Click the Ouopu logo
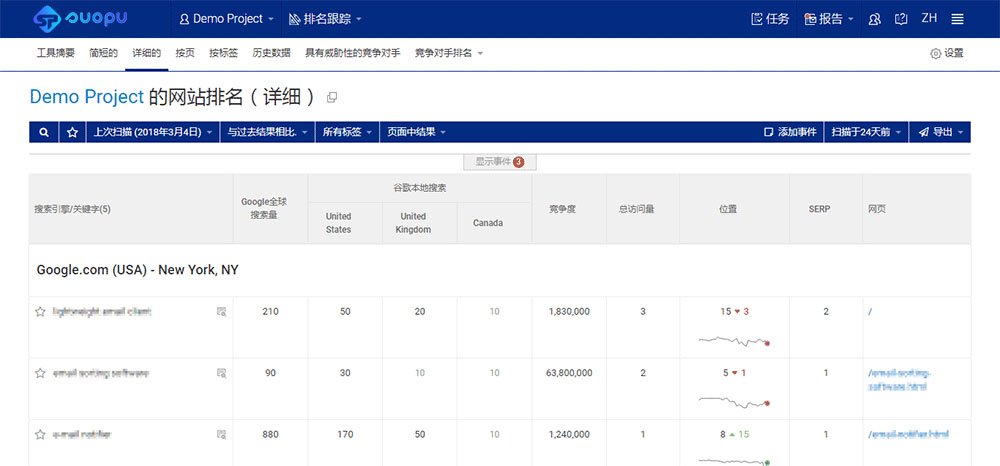The height and width of the screenshot is (466, 1000). pyautogui.click(x=80, y=18)
